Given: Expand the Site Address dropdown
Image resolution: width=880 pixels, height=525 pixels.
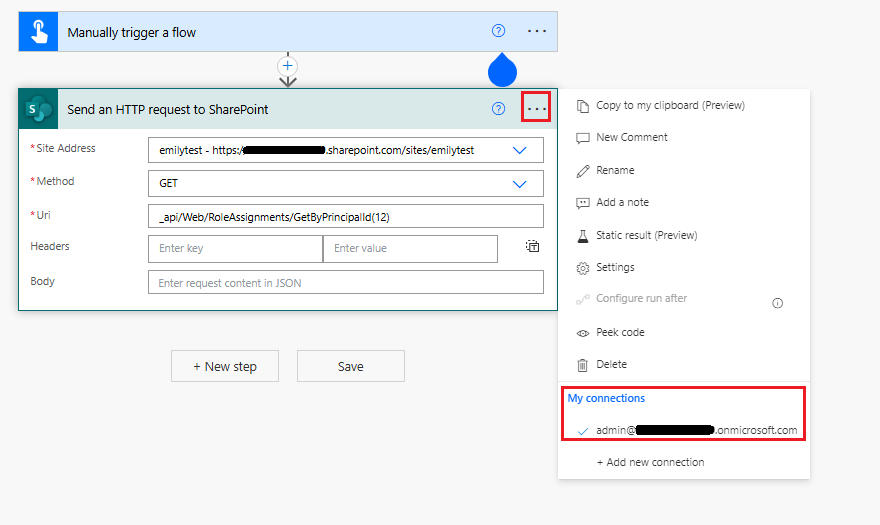Looking at the screenshot, I should (520, 150).
